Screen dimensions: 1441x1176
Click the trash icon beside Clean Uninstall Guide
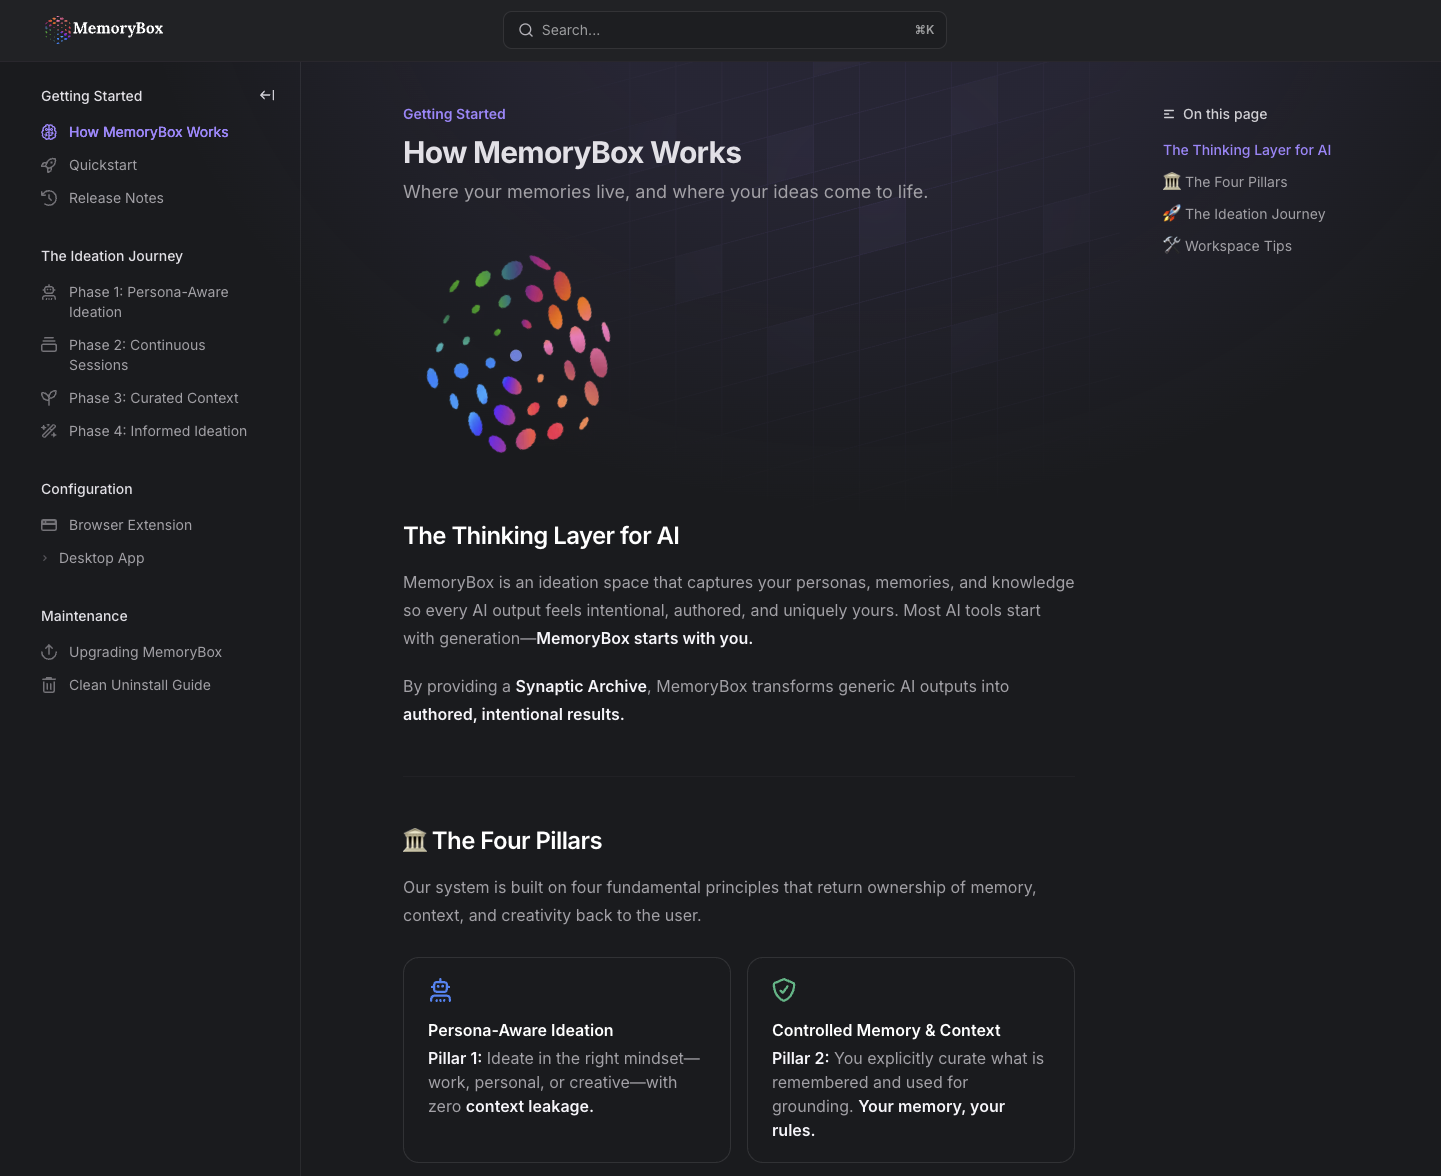coord(49,685)
